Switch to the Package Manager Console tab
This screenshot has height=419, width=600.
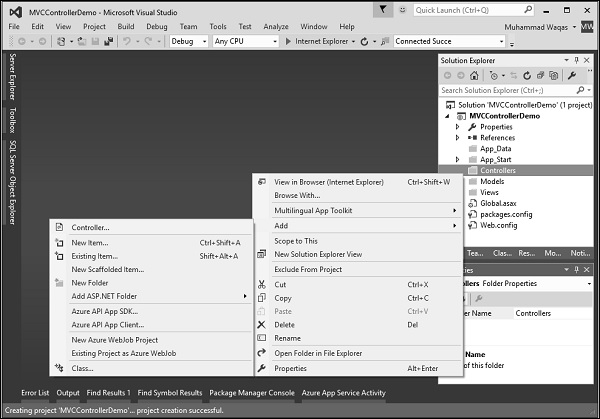point(252,393)
